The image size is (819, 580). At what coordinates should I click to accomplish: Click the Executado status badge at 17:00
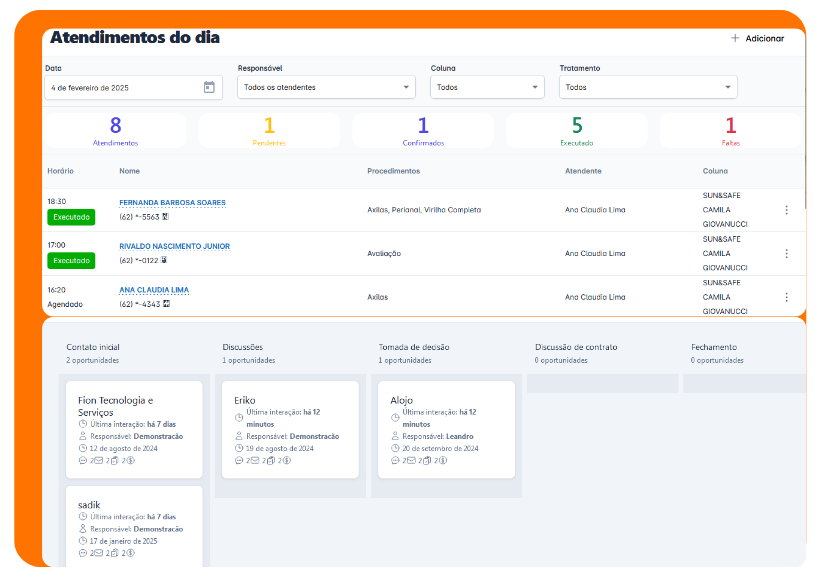(x=71, y=260)
